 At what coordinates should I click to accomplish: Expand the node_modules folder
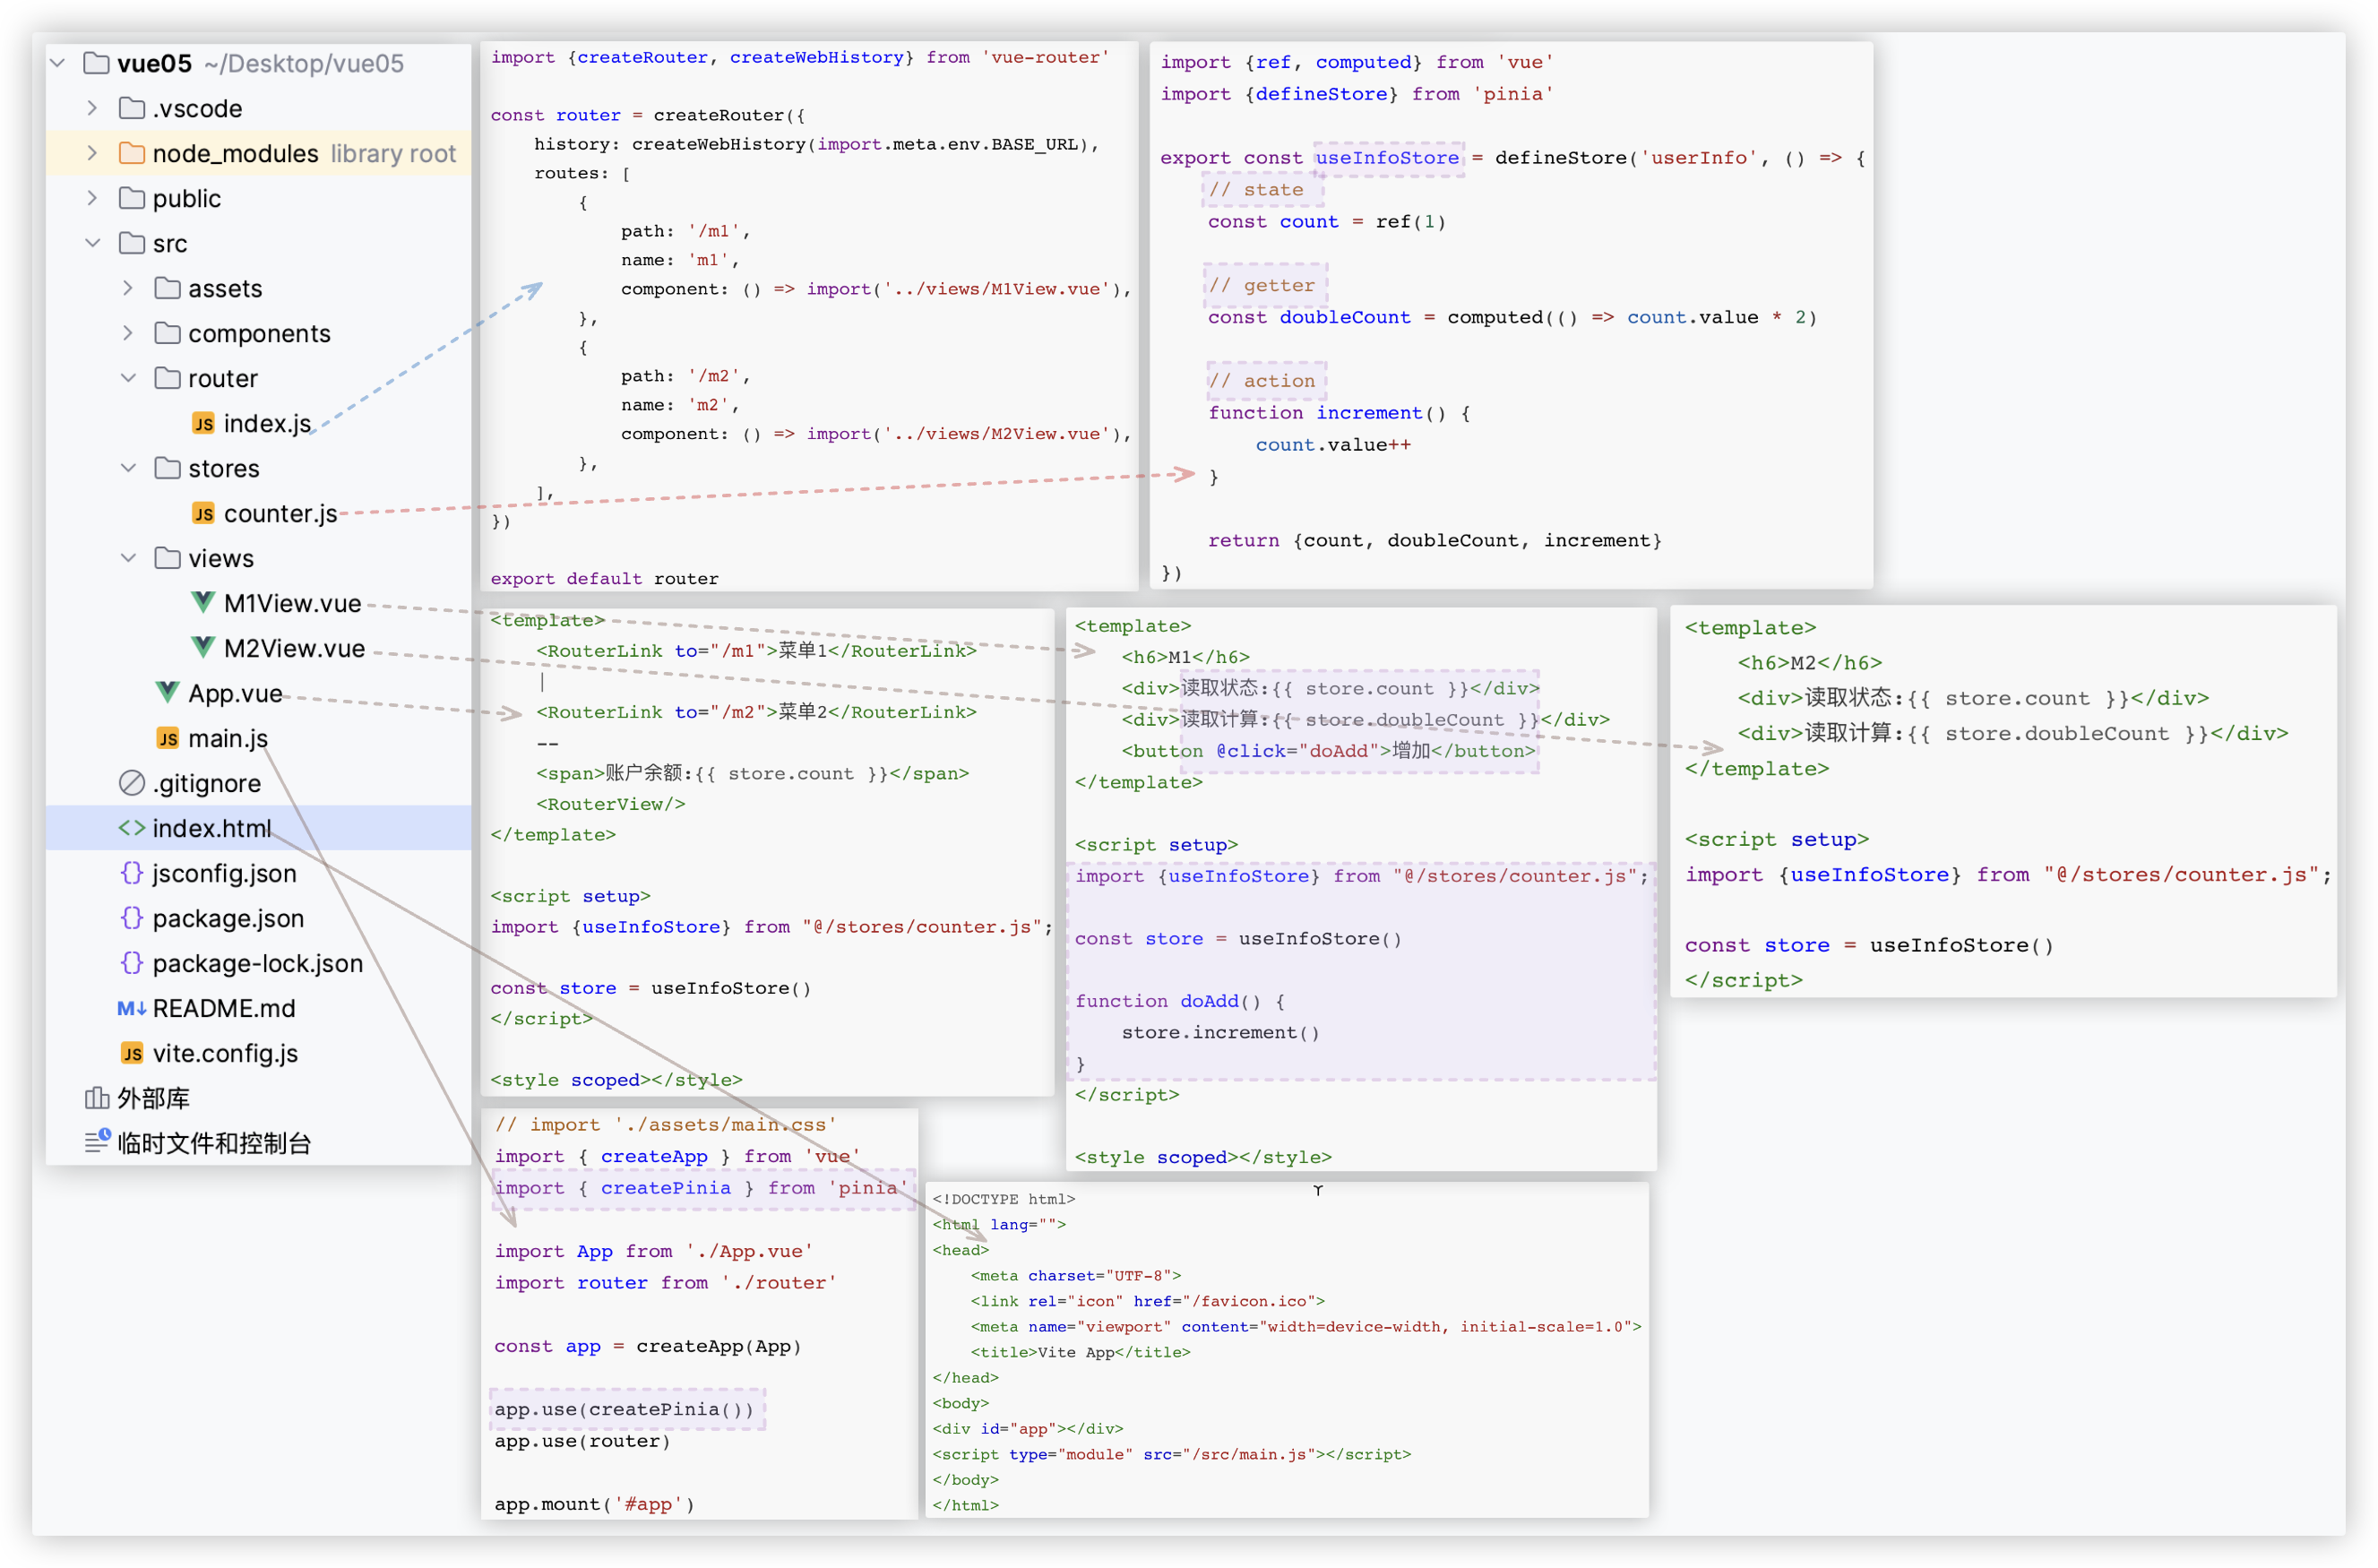92,153
